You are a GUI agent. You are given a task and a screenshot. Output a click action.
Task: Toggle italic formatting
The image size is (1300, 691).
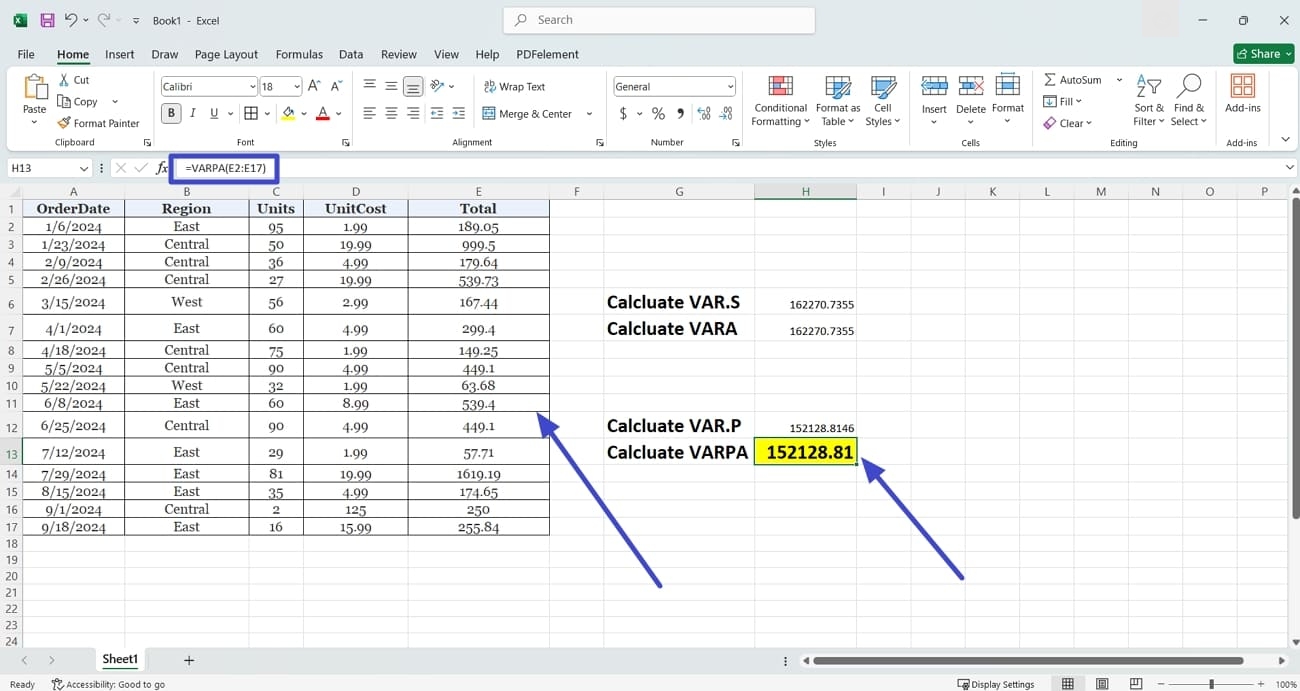(x=191, y=113)
